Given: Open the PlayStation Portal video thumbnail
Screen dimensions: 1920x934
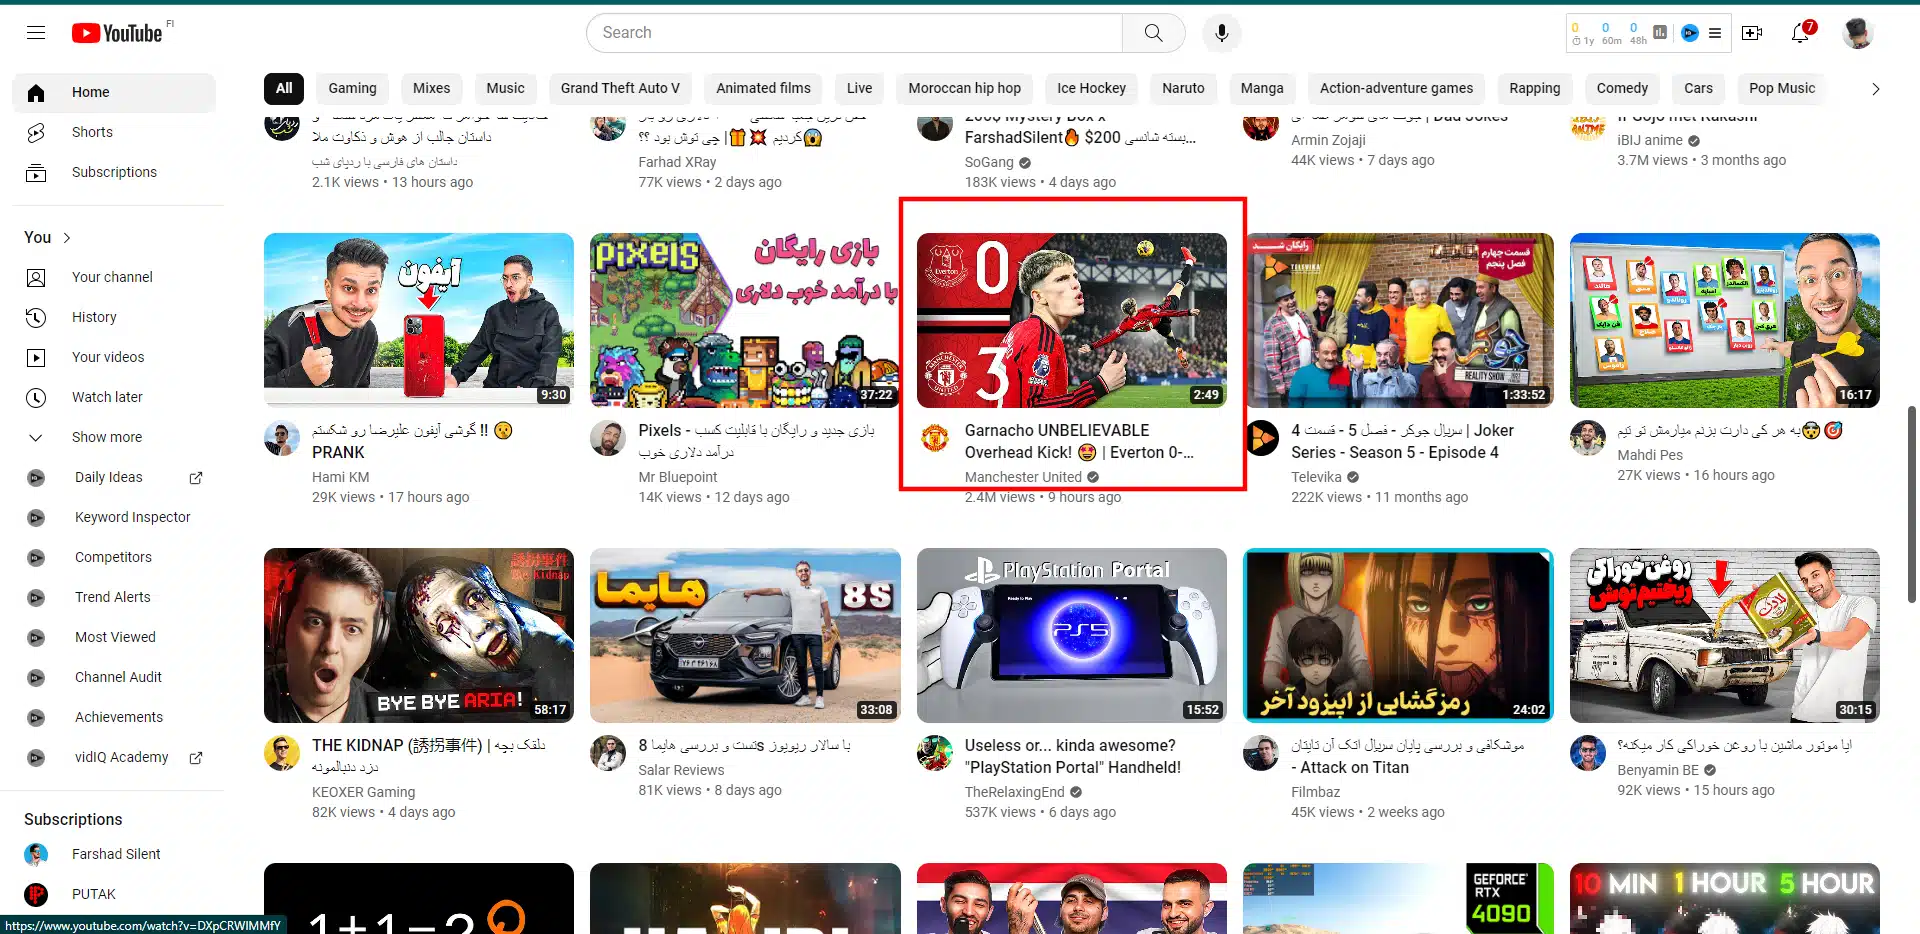Looking at the screenshot, I should click(x=1071, y=635).
